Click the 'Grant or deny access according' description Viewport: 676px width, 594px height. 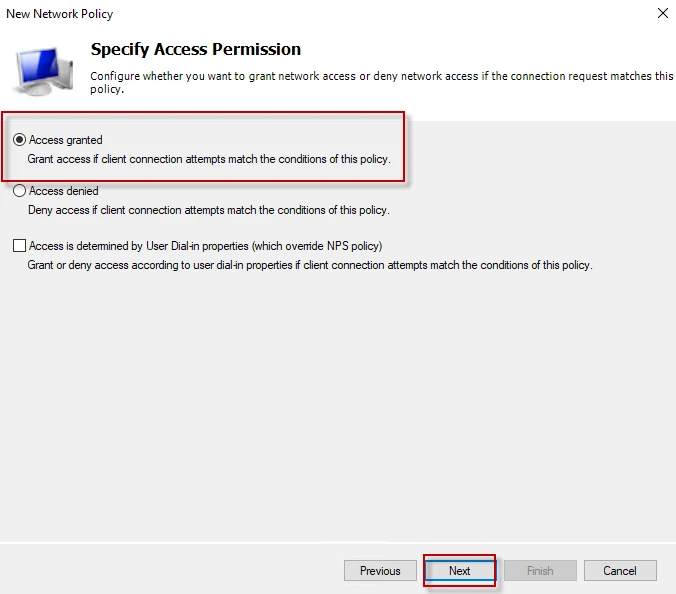[x=310, y=265]
